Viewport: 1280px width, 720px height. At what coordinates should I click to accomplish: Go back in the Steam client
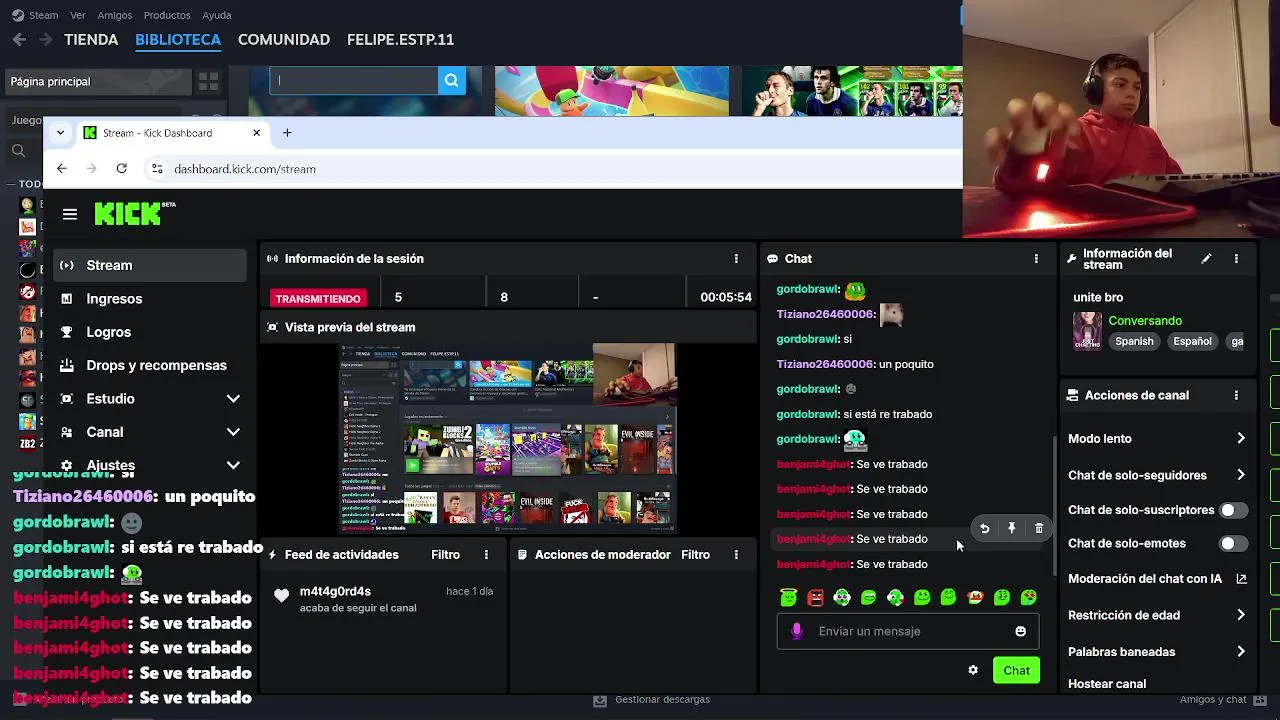19,40
